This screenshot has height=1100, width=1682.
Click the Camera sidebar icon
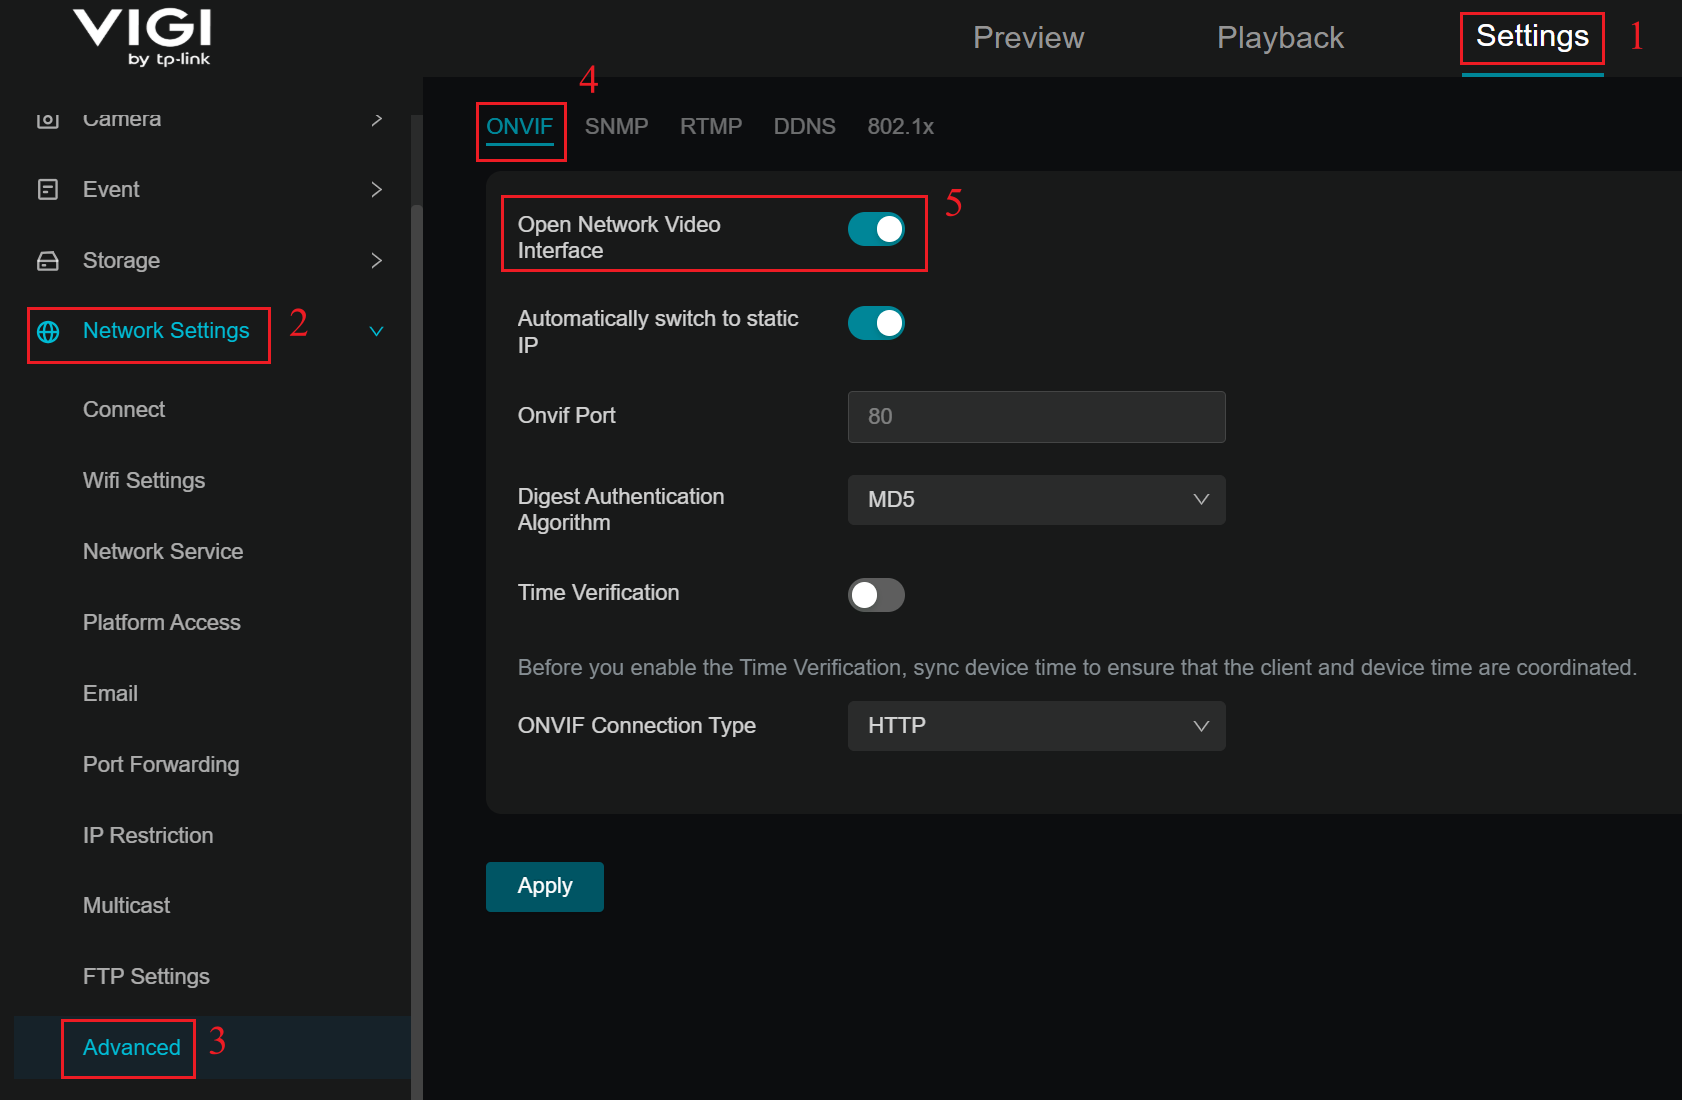[47, 118]
